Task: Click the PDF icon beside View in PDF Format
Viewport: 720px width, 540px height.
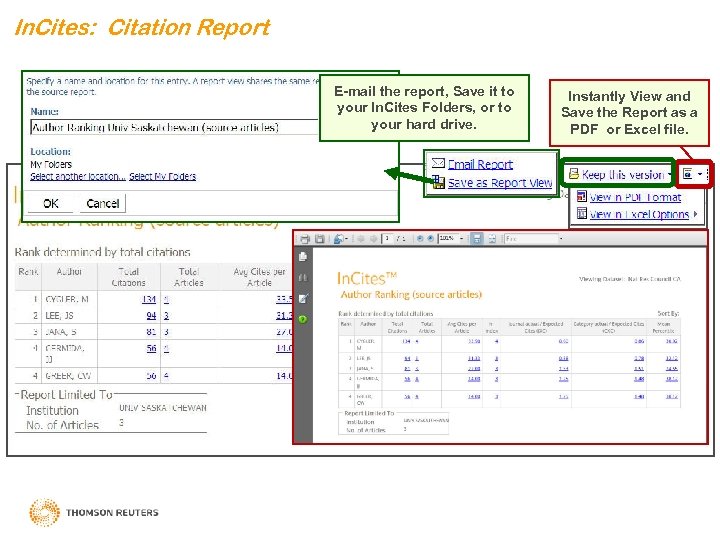Action: tap(582, 197)
